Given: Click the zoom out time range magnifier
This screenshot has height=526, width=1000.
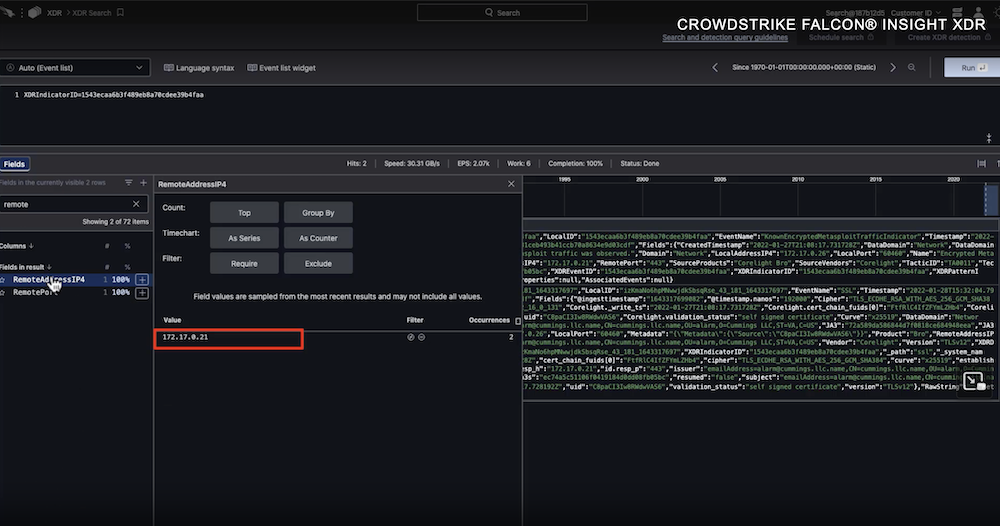Looking at the screenshot, I should click(x=911, y=68).
